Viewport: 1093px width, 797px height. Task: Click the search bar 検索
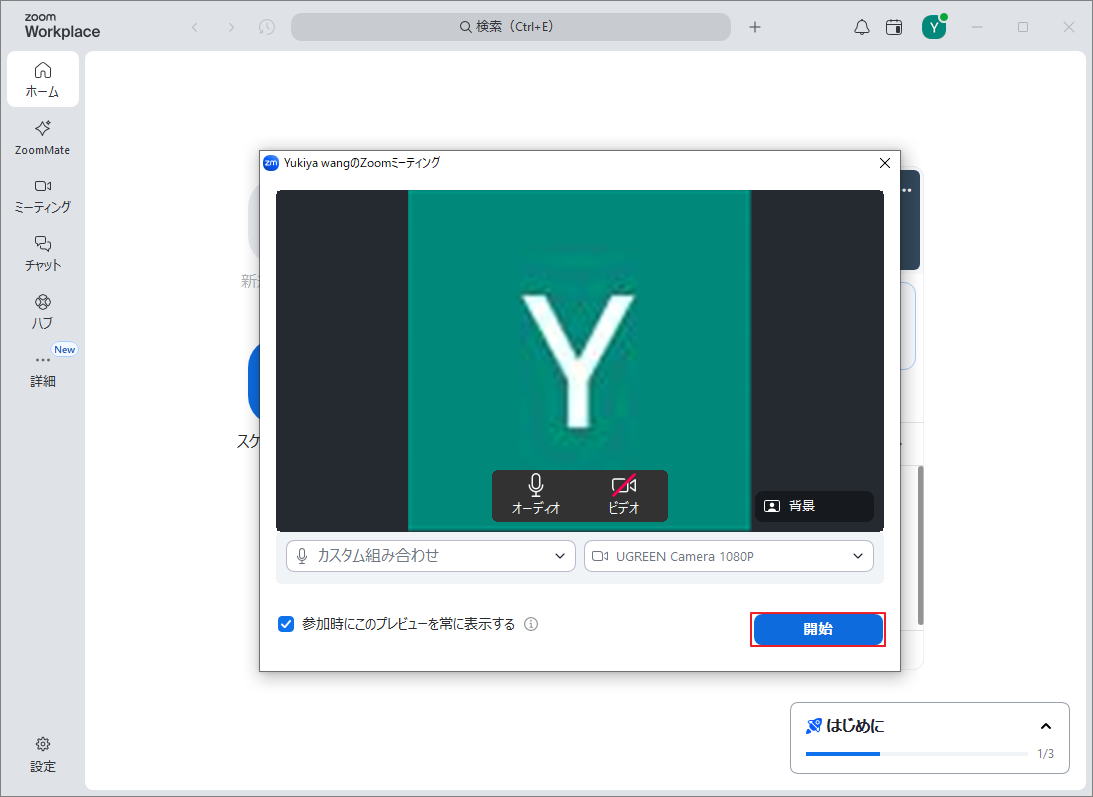tap(510, 26)
